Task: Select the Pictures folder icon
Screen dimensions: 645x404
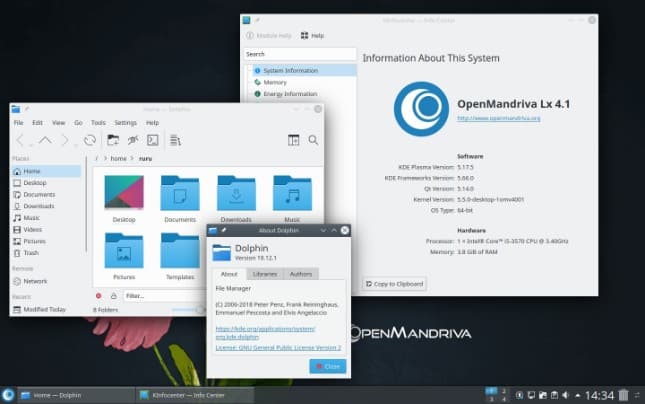Action: [124, 250]
